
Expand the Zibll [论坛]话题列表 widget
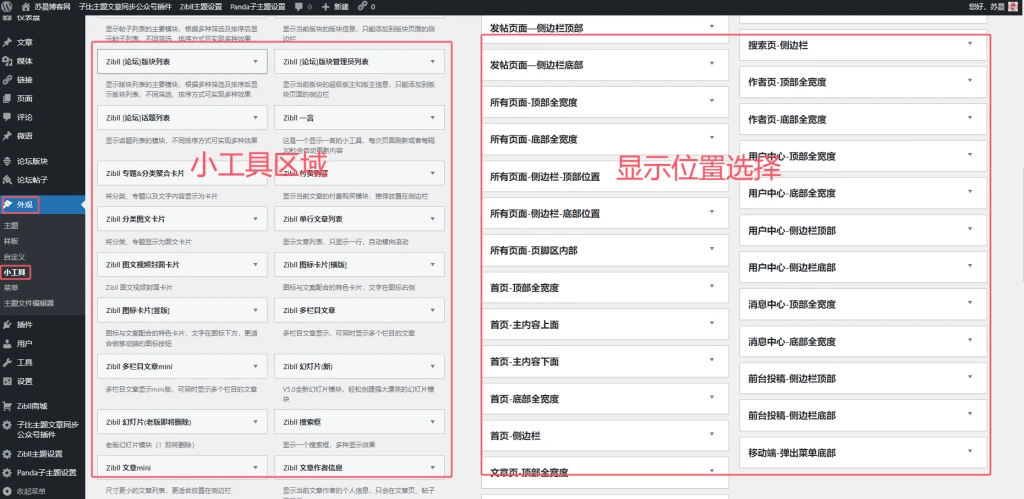(255, 118)
